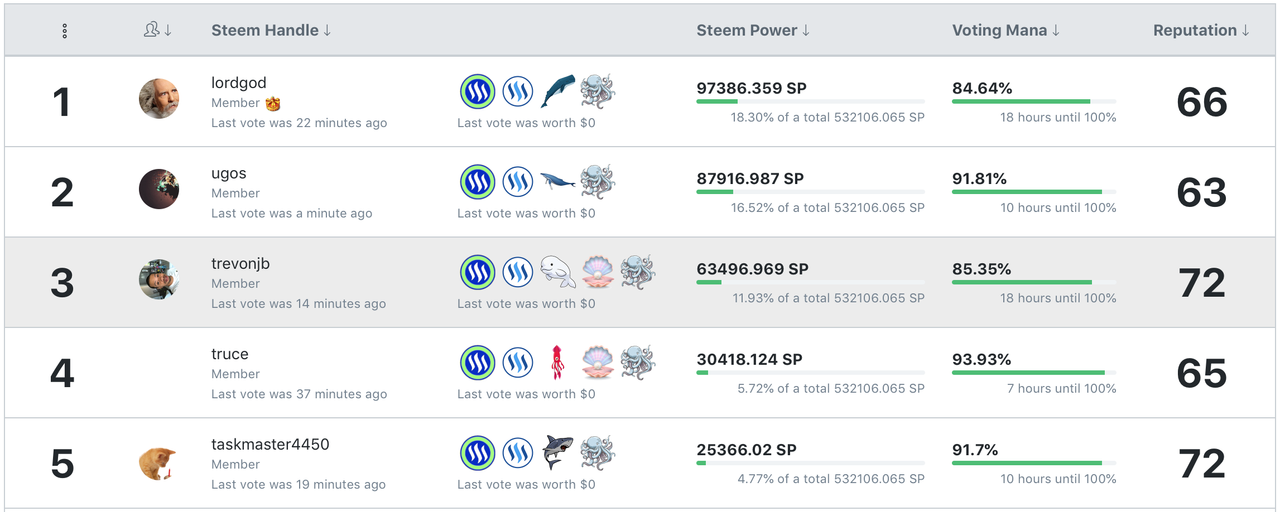Viewport: 1280px width, 512px height.
Task: Open trevonjb's profile link
Action: (x=240, y=264)
